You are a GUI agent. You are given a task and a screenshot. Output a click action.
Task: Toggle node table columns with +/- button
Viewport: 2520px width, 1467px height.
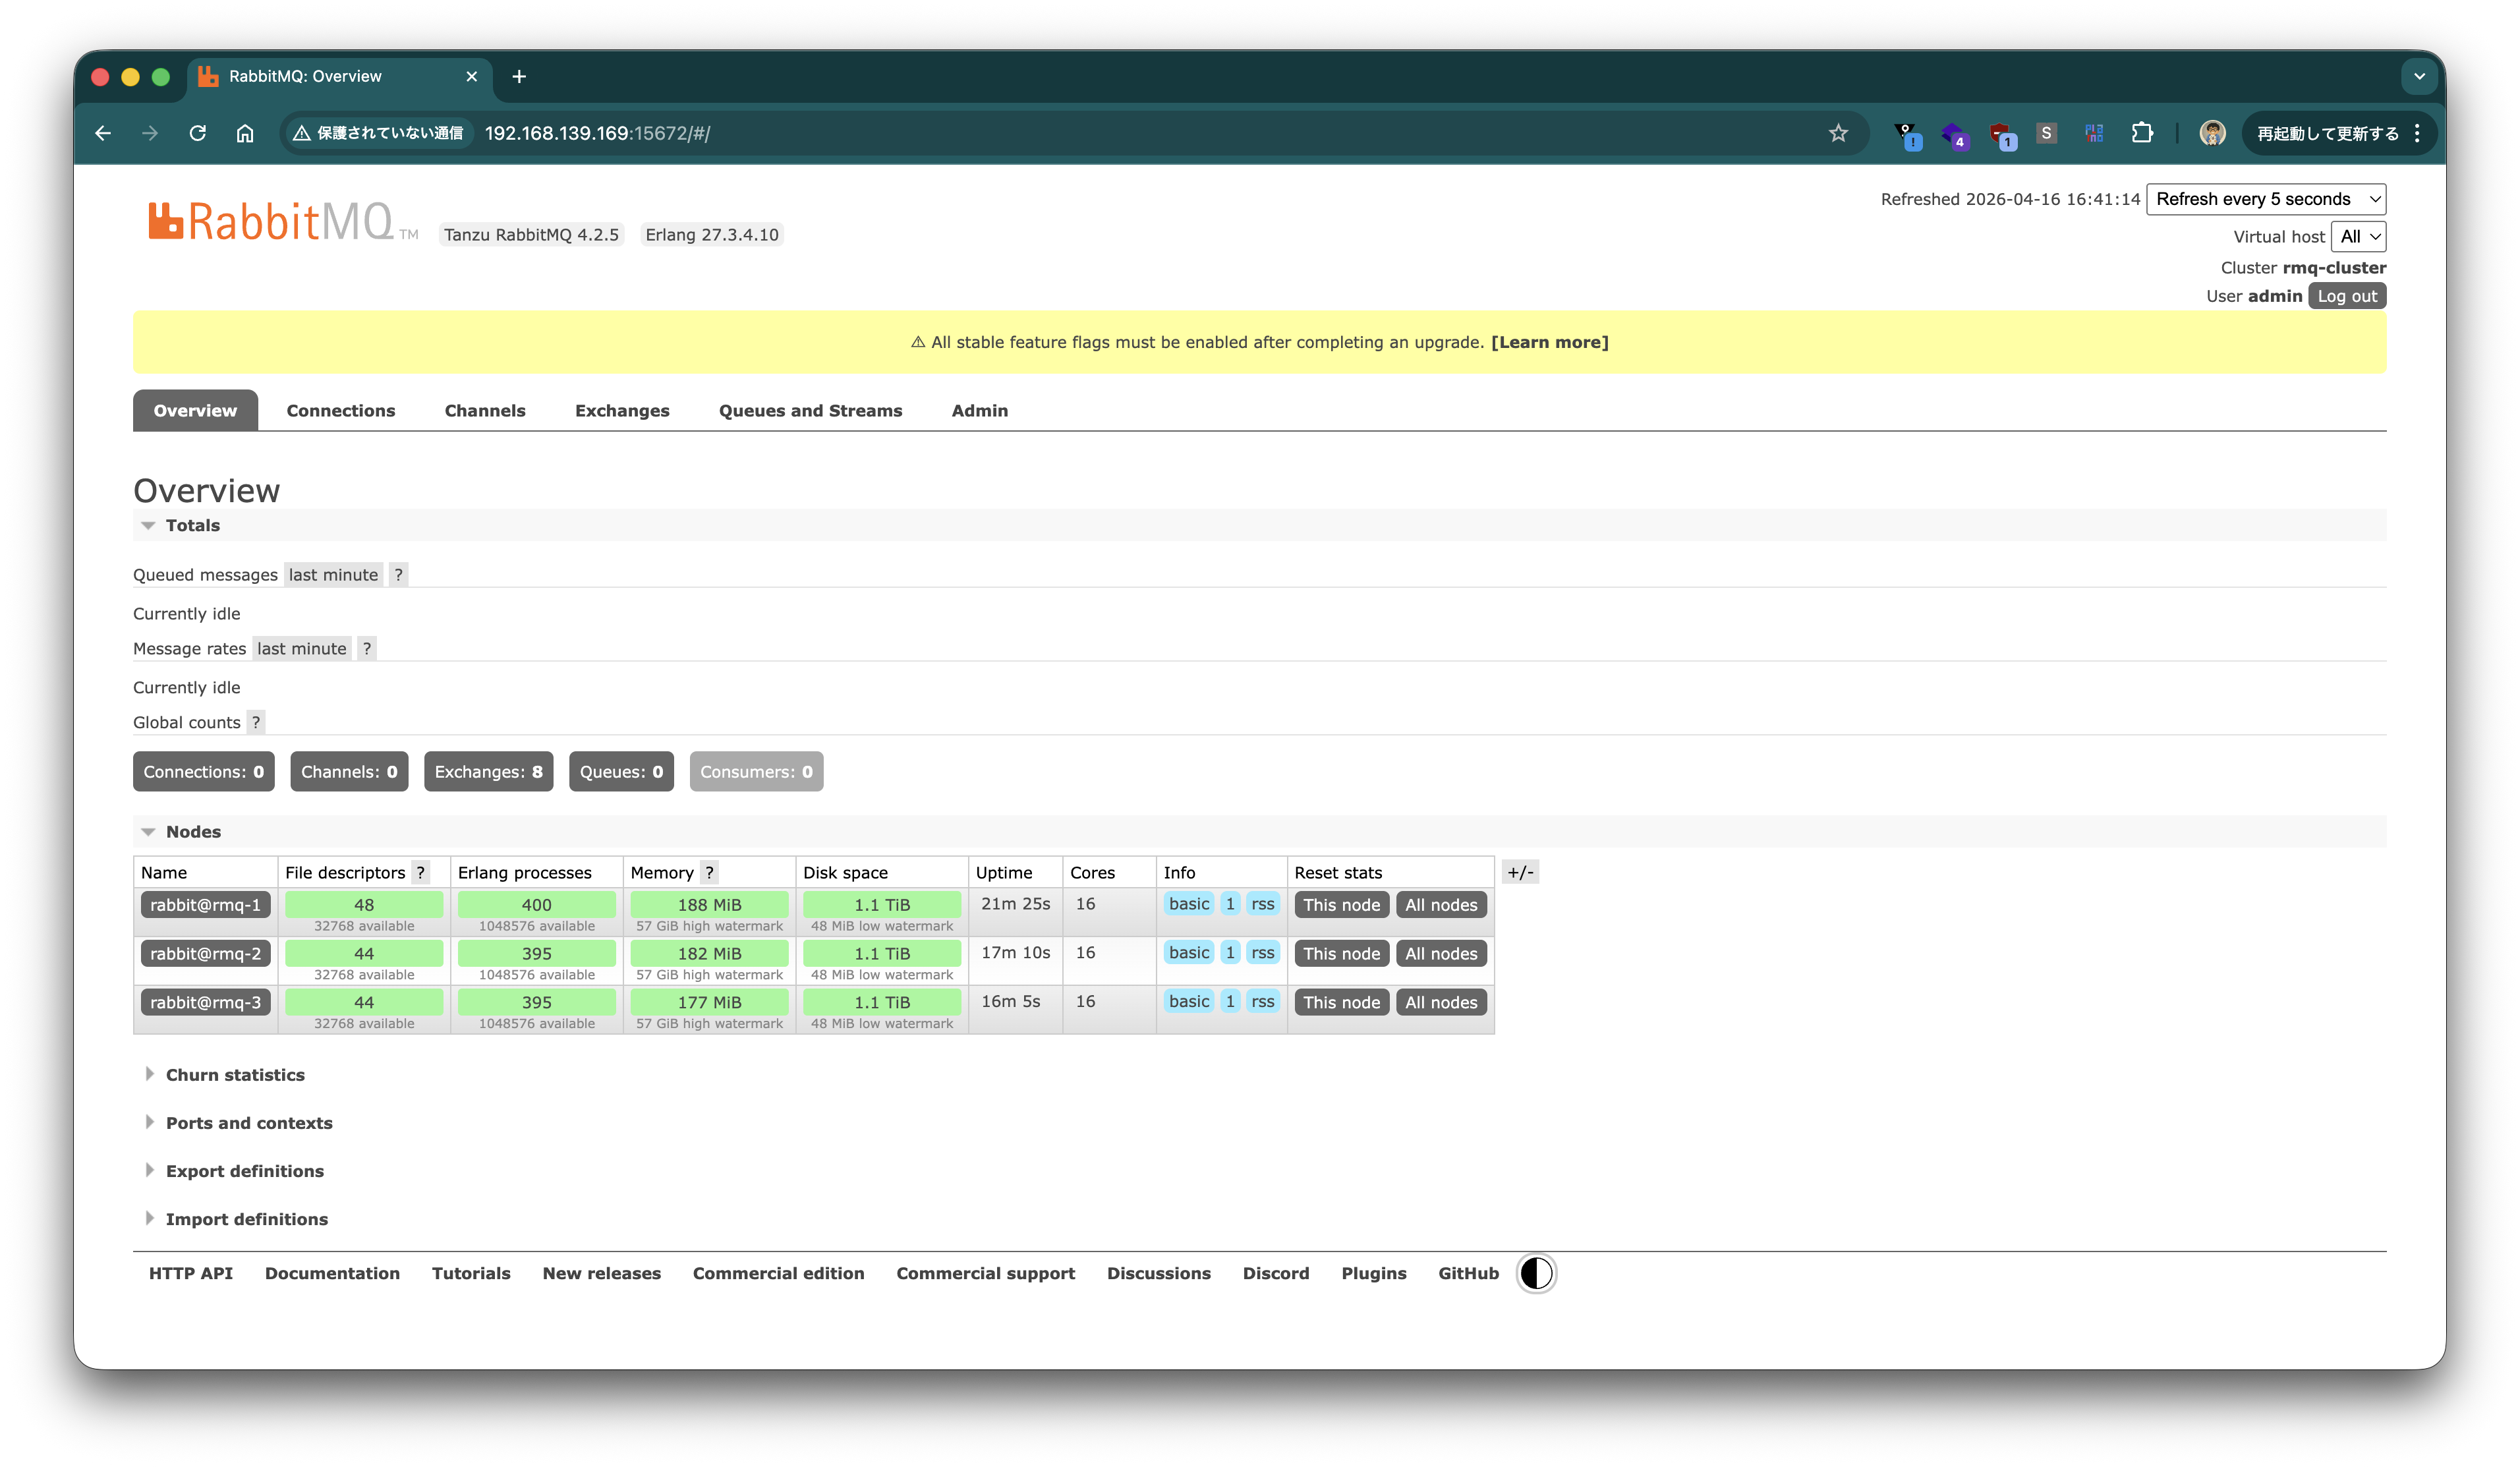(x=1520, y=872)
